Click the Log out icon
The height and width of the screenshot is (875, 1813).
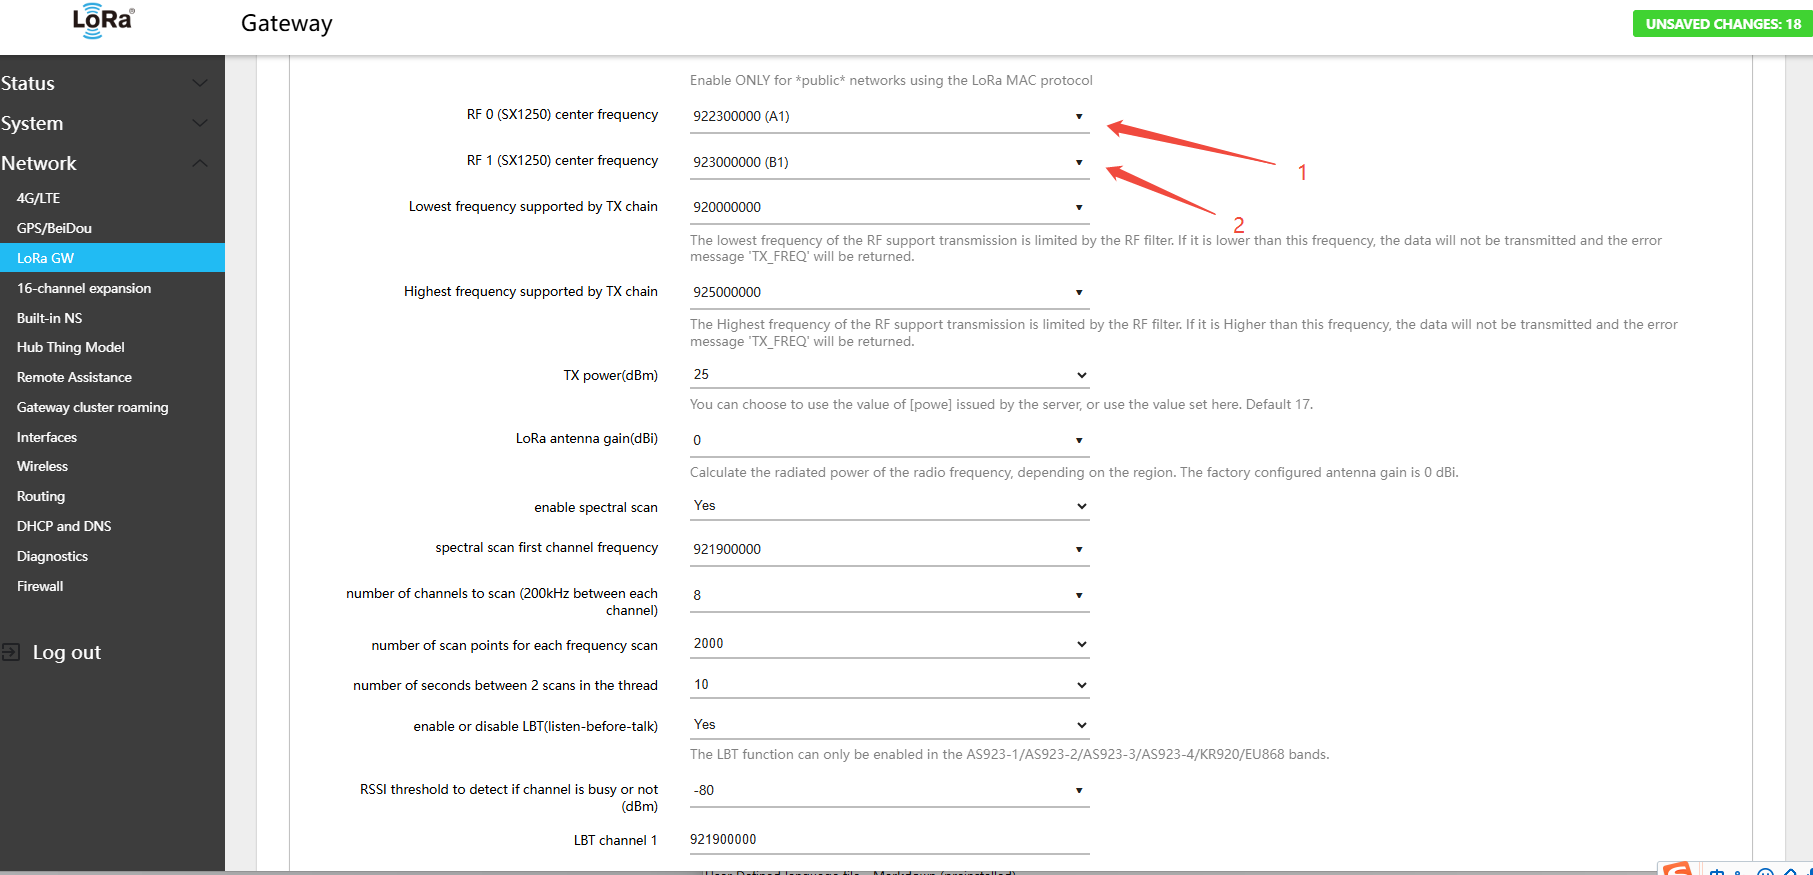(11, 652)
